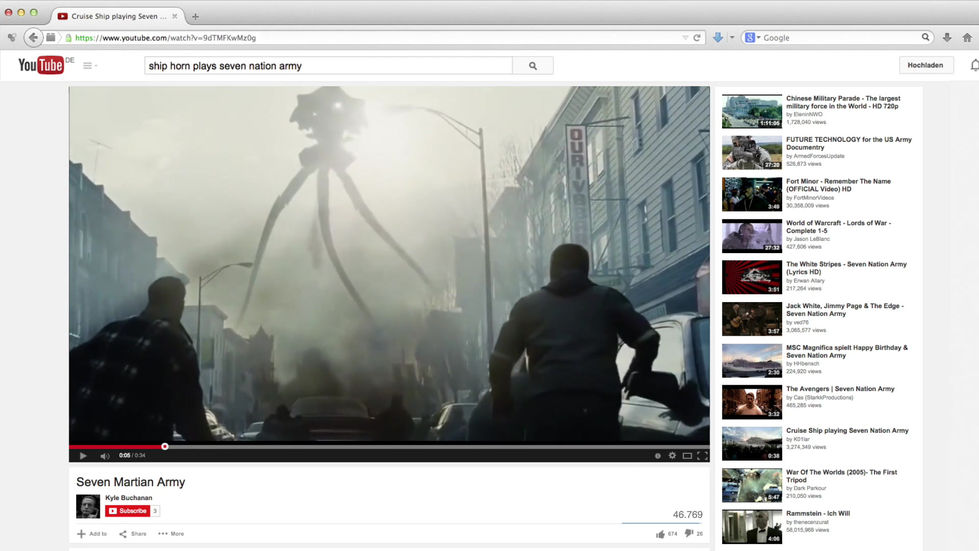Image resolution: width=979 pixels, height=551 pixels.
Task: Open World of Warcraft - Lords of War video
Action: click(x=839, y=227)
